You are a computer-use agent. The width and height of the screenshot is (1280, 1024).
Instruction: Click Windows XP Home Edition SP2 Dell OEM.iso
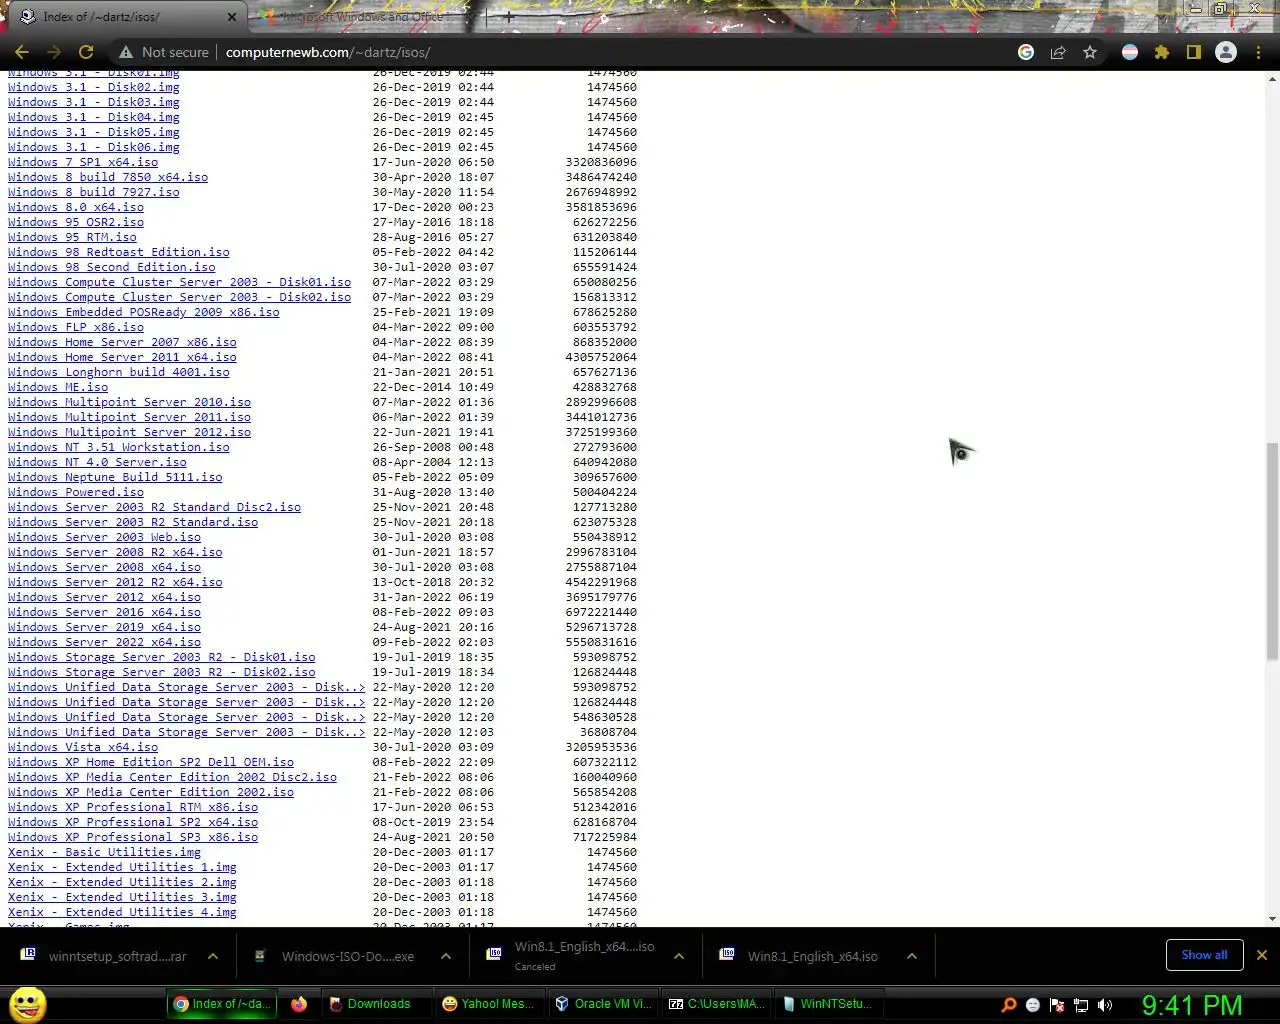(x=151, y=762)
